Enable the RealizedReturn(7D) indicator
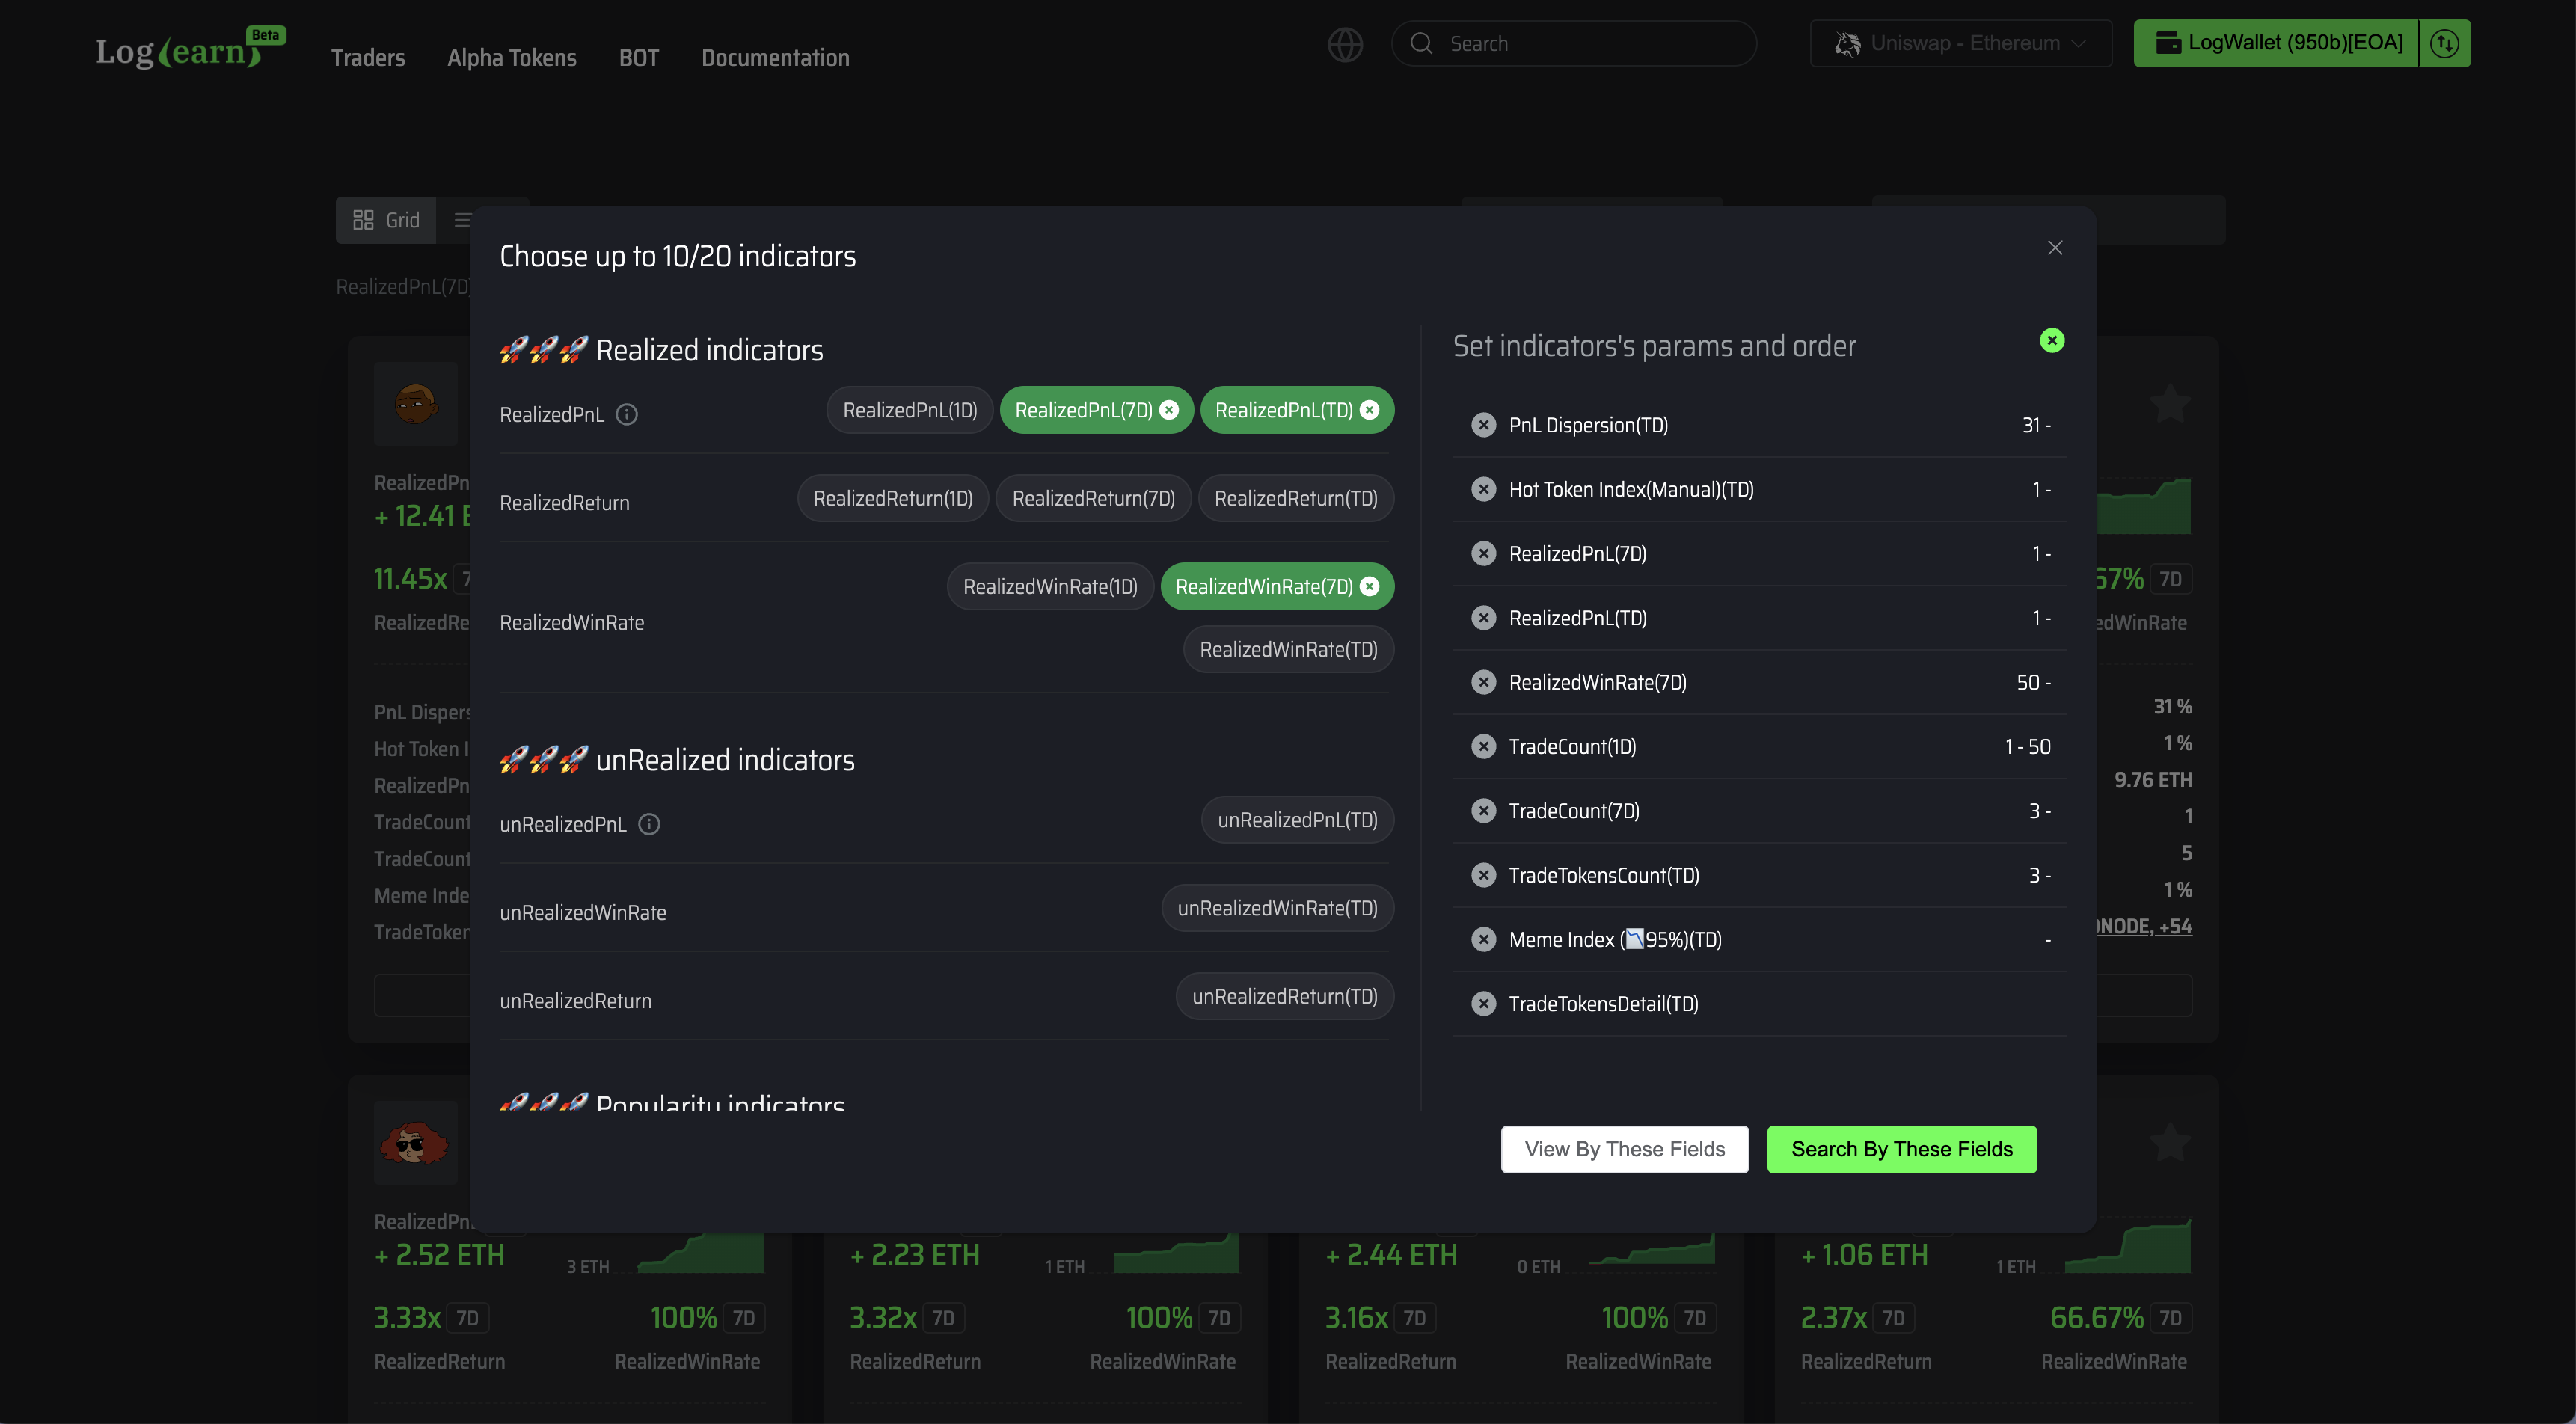The image size is (2576, 1424). 1093,498
